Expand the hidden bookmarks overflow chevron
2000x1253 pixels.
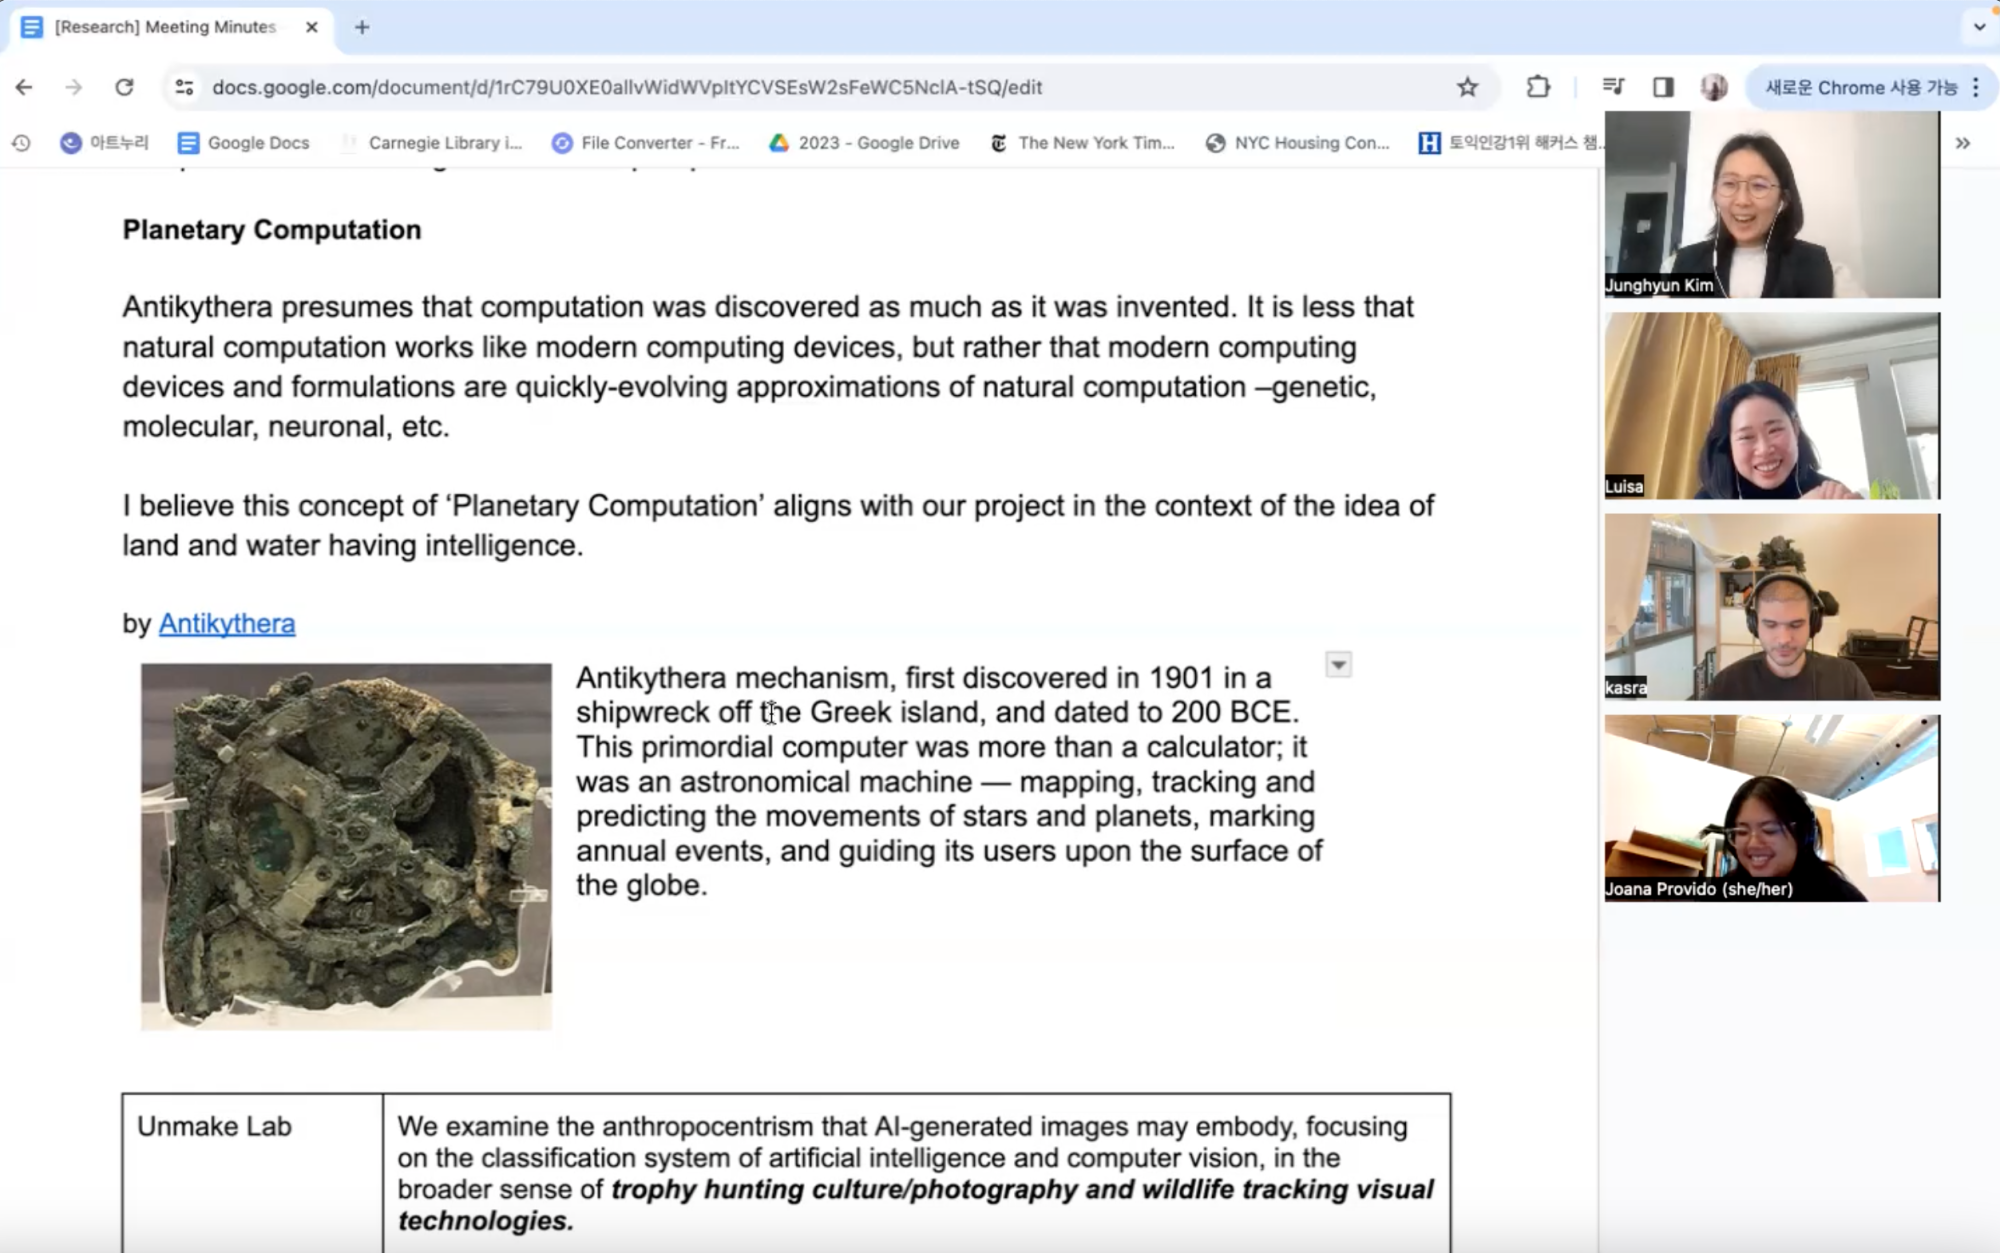click(1962, 143)
